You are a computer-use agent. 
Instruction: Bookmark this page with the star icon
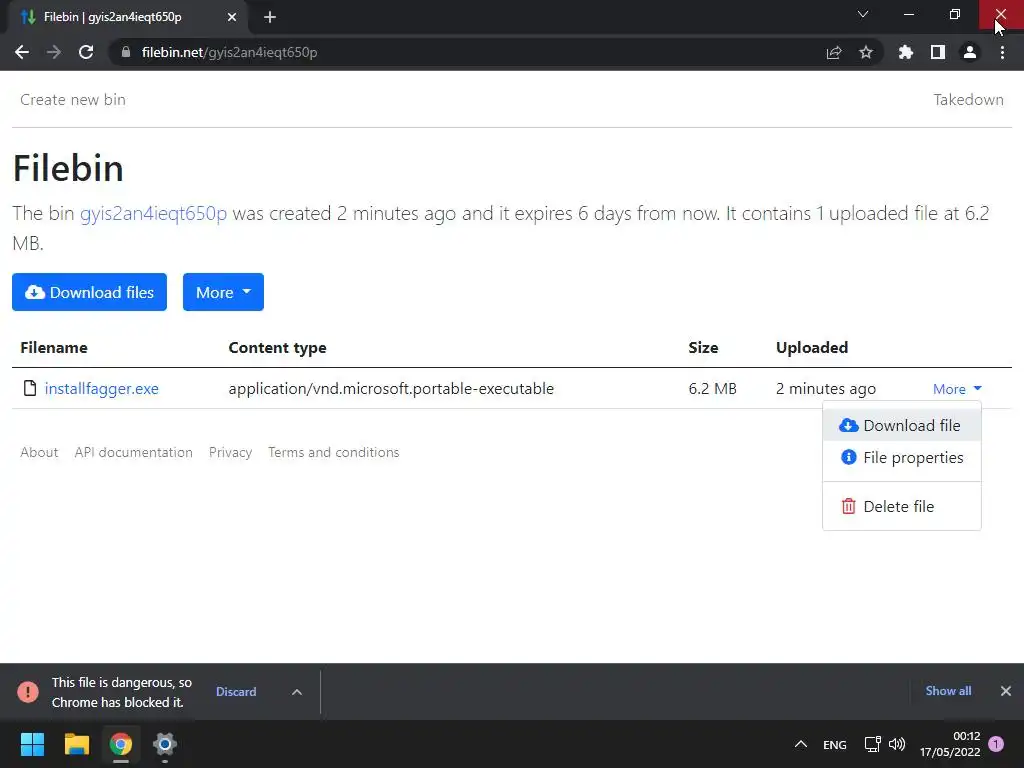click(x=866, y=52)
